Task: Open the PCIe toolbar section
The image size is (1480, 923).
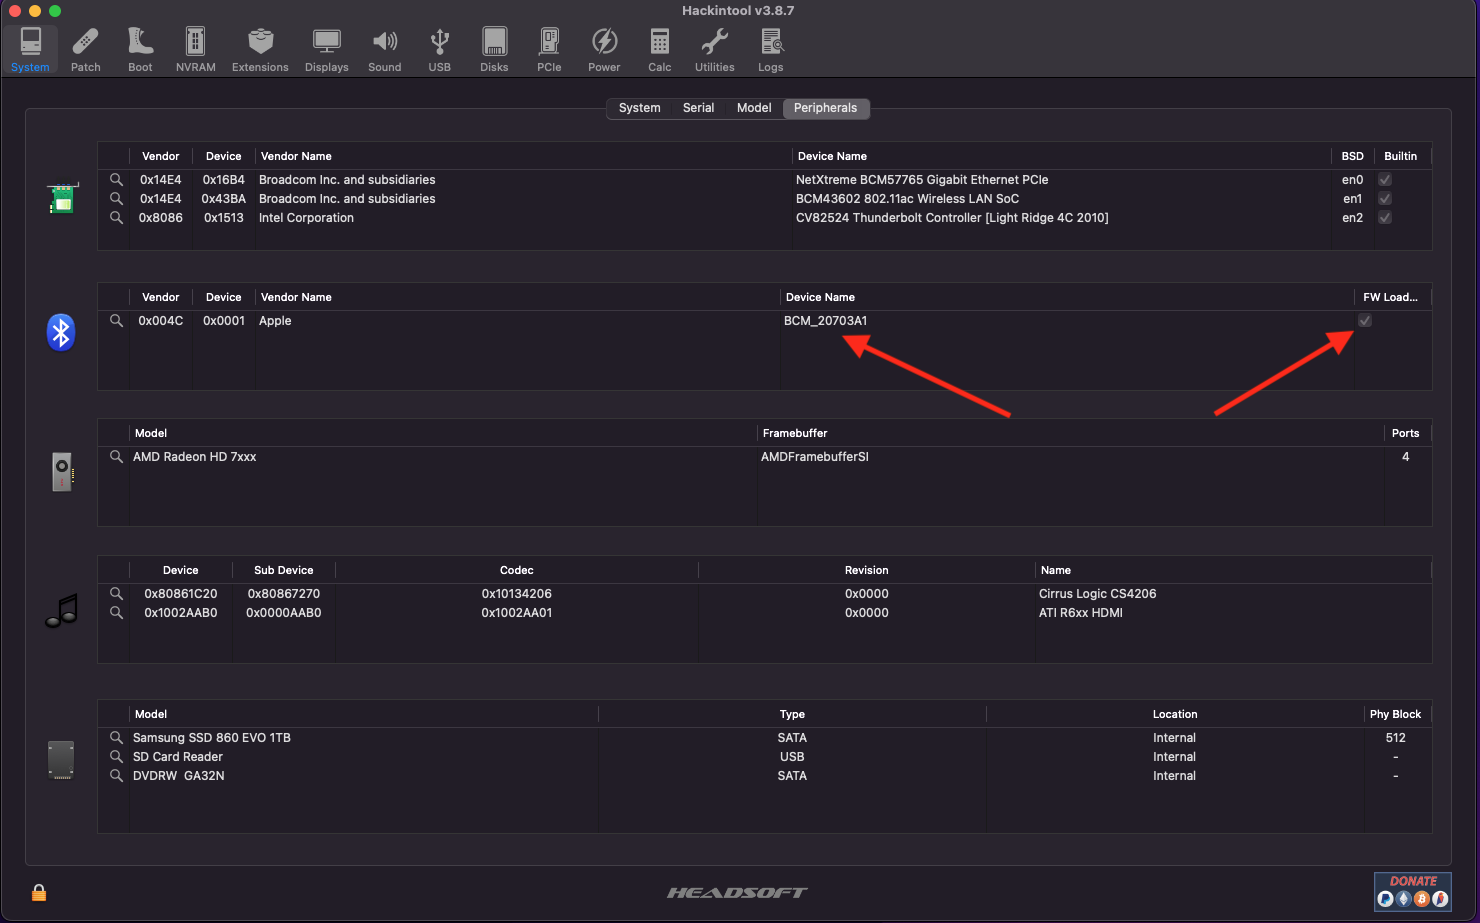Action: [x=549, y=50]
